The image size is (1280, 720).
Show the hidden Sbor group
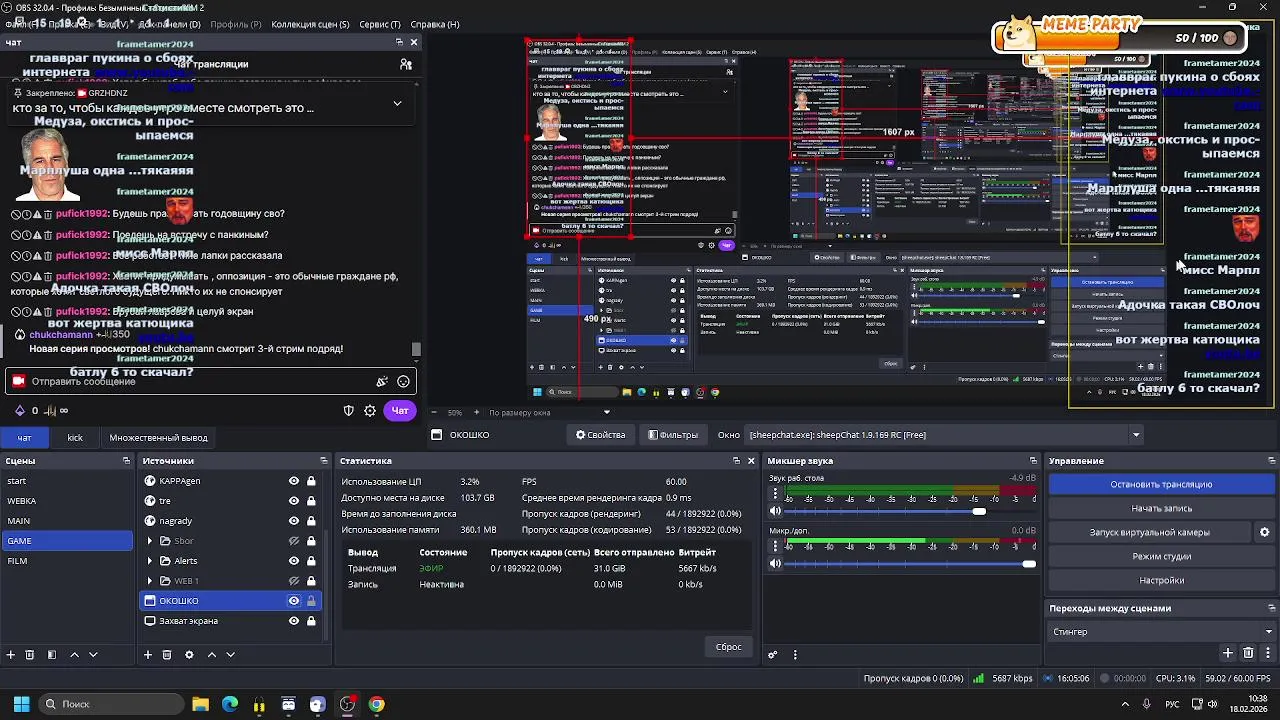(x=294, y=541)
